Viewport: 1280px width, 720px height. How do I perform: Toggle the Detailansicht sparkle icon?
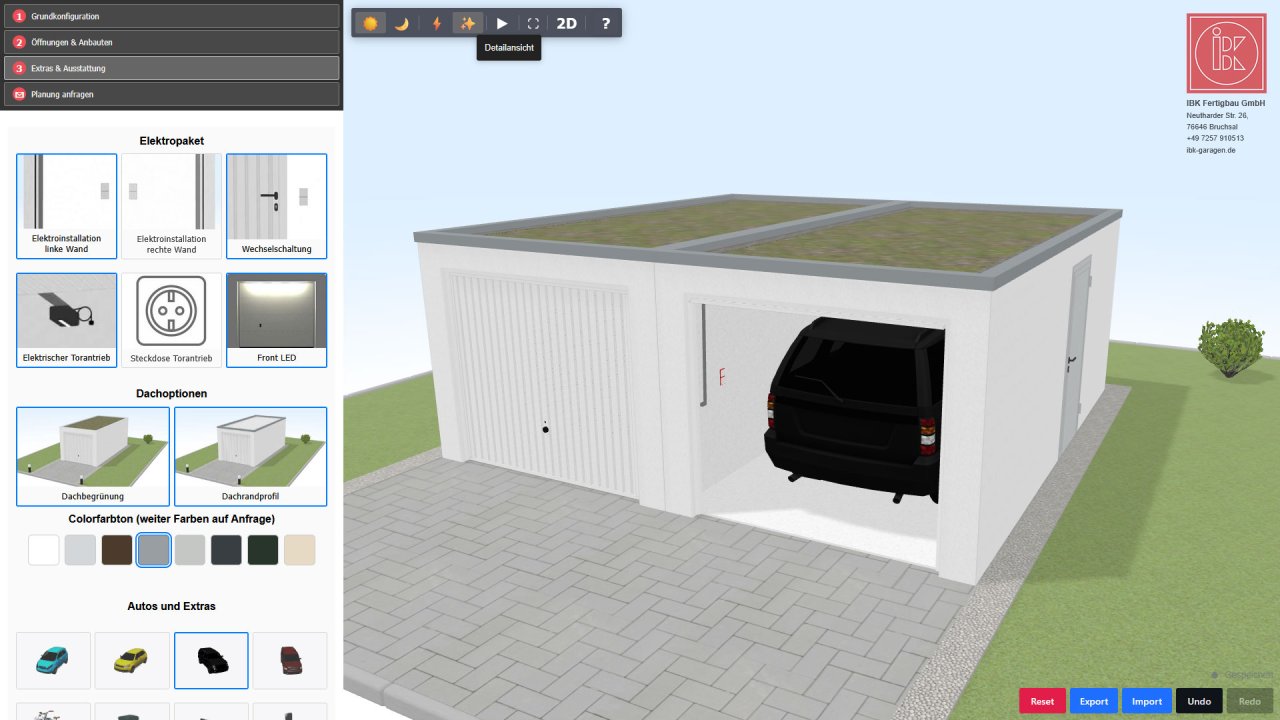click(467, 23)
